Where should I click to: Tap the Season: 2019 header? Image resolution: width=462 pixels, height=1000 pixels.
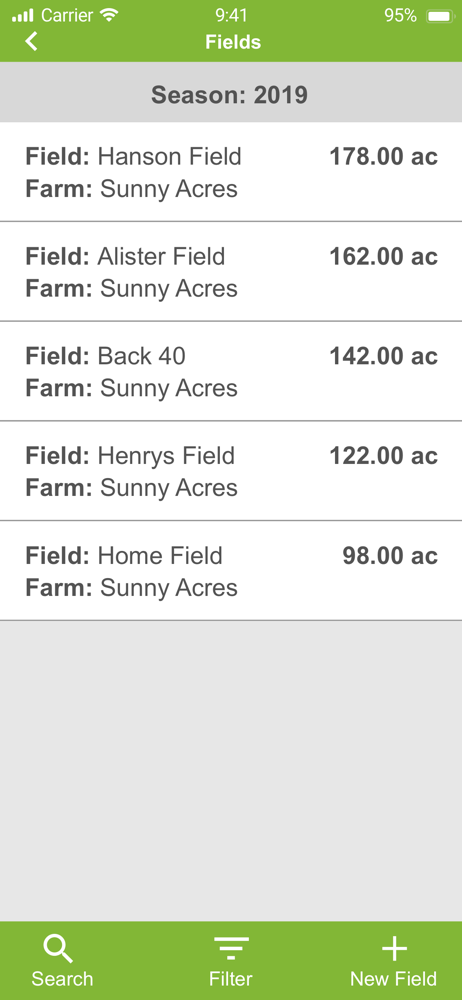pos(230,95)
